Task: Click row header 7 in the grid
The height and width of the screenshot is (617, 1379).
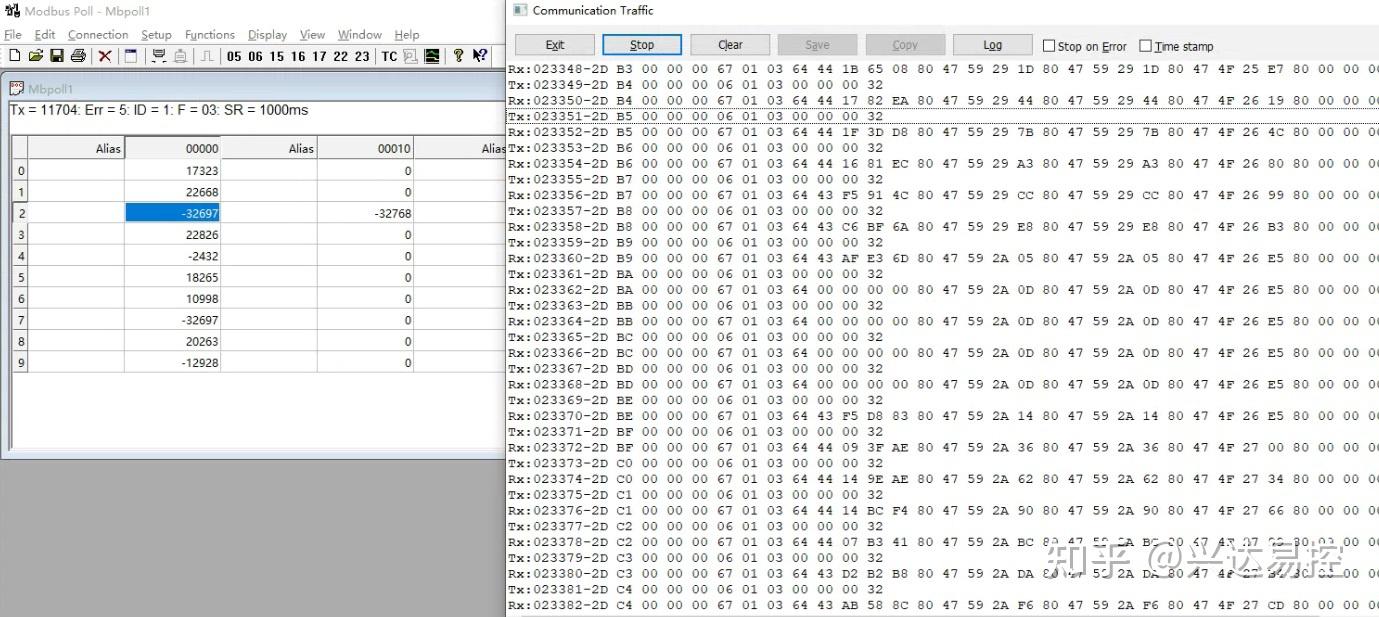Action: (x=20, y=320)
